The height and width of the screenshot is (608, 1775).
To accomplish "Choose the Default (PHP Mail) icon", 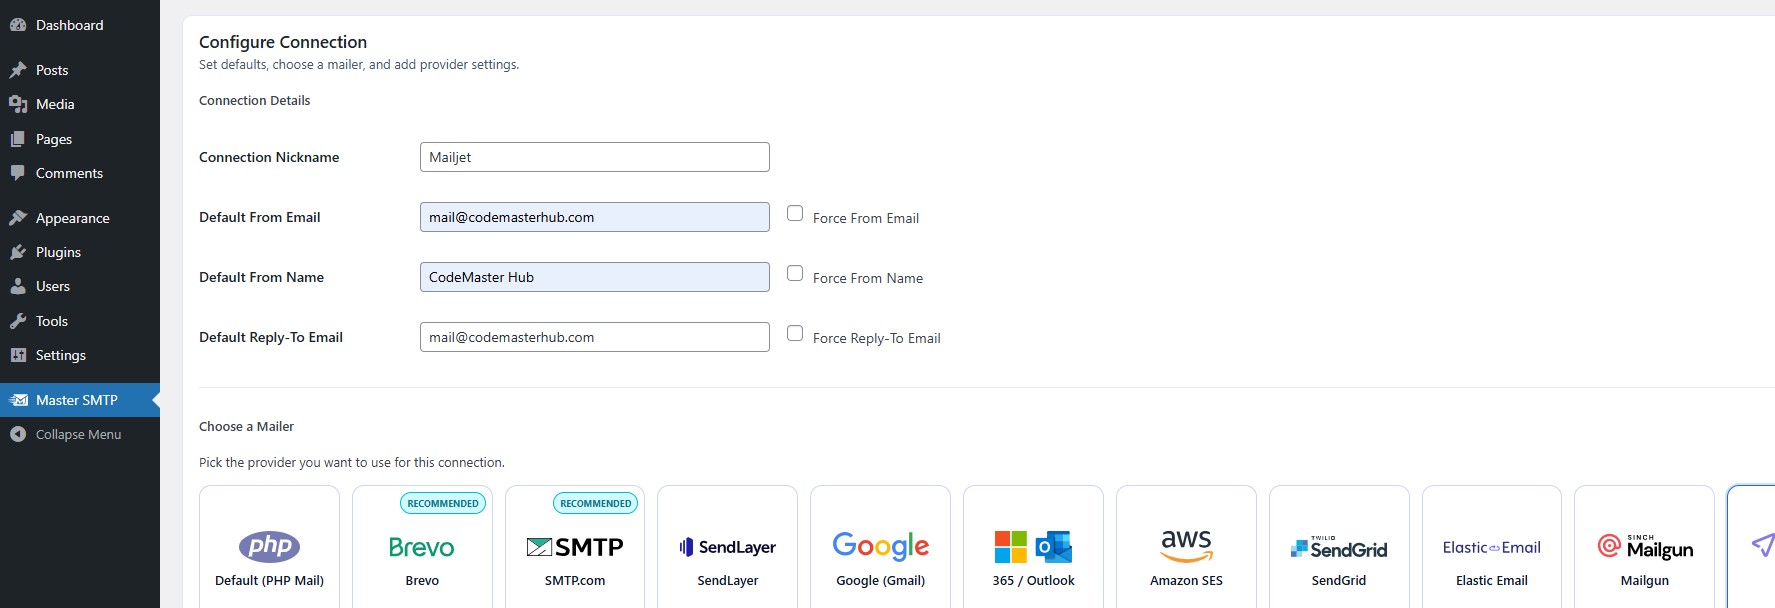I will pyautogui.click(x=269, y=546).
